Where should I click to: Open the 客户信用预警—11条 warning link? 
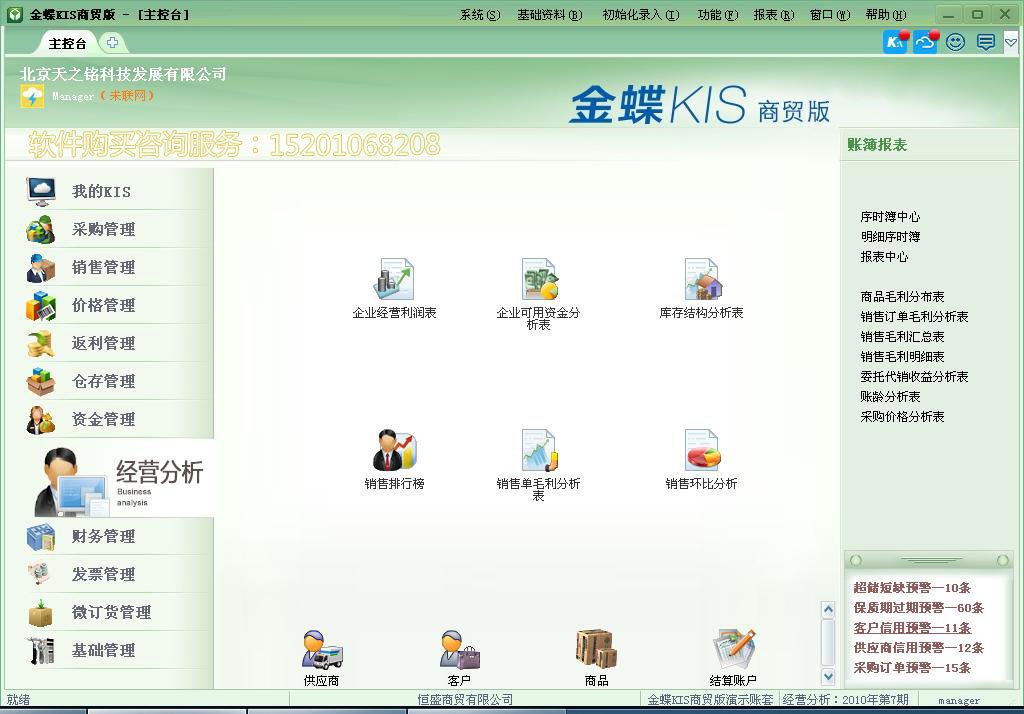pos(911,628)
